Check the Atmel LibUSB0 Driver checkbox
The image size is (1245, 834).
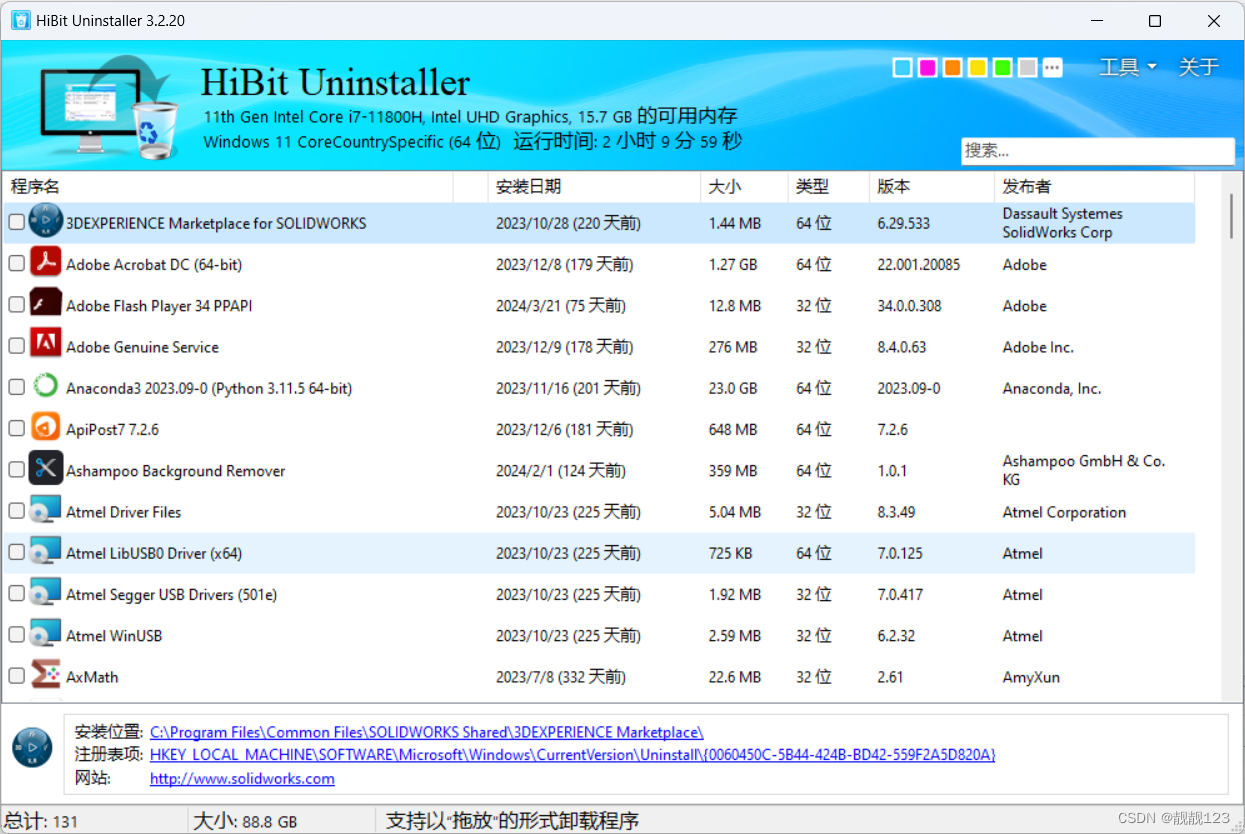click(16, 552)
